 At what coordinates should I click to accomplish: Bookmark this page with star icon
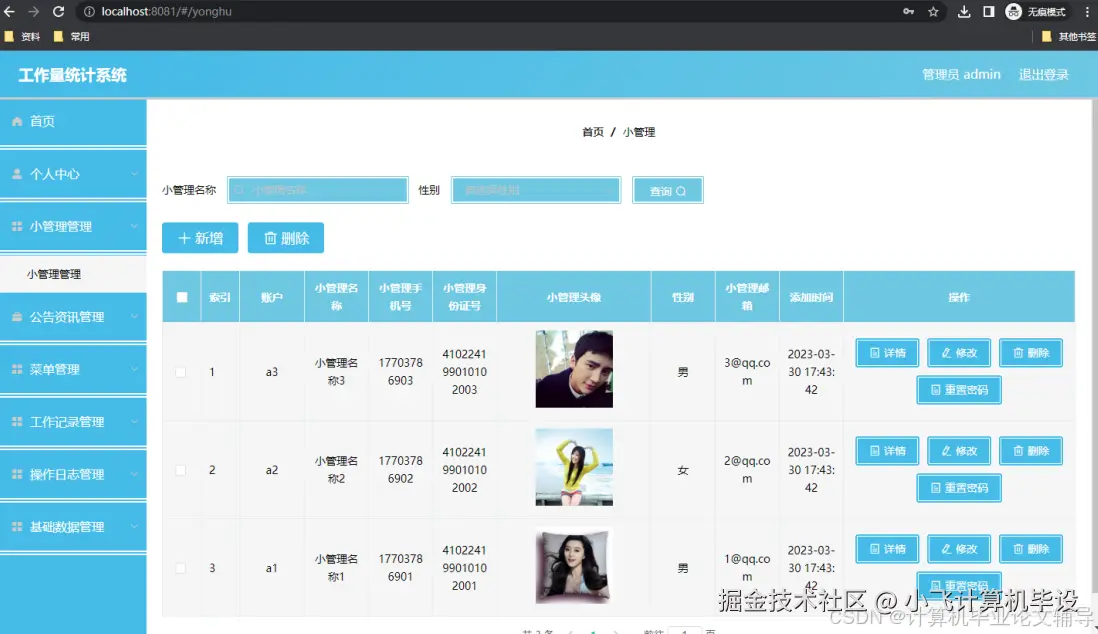coord(933,11)
